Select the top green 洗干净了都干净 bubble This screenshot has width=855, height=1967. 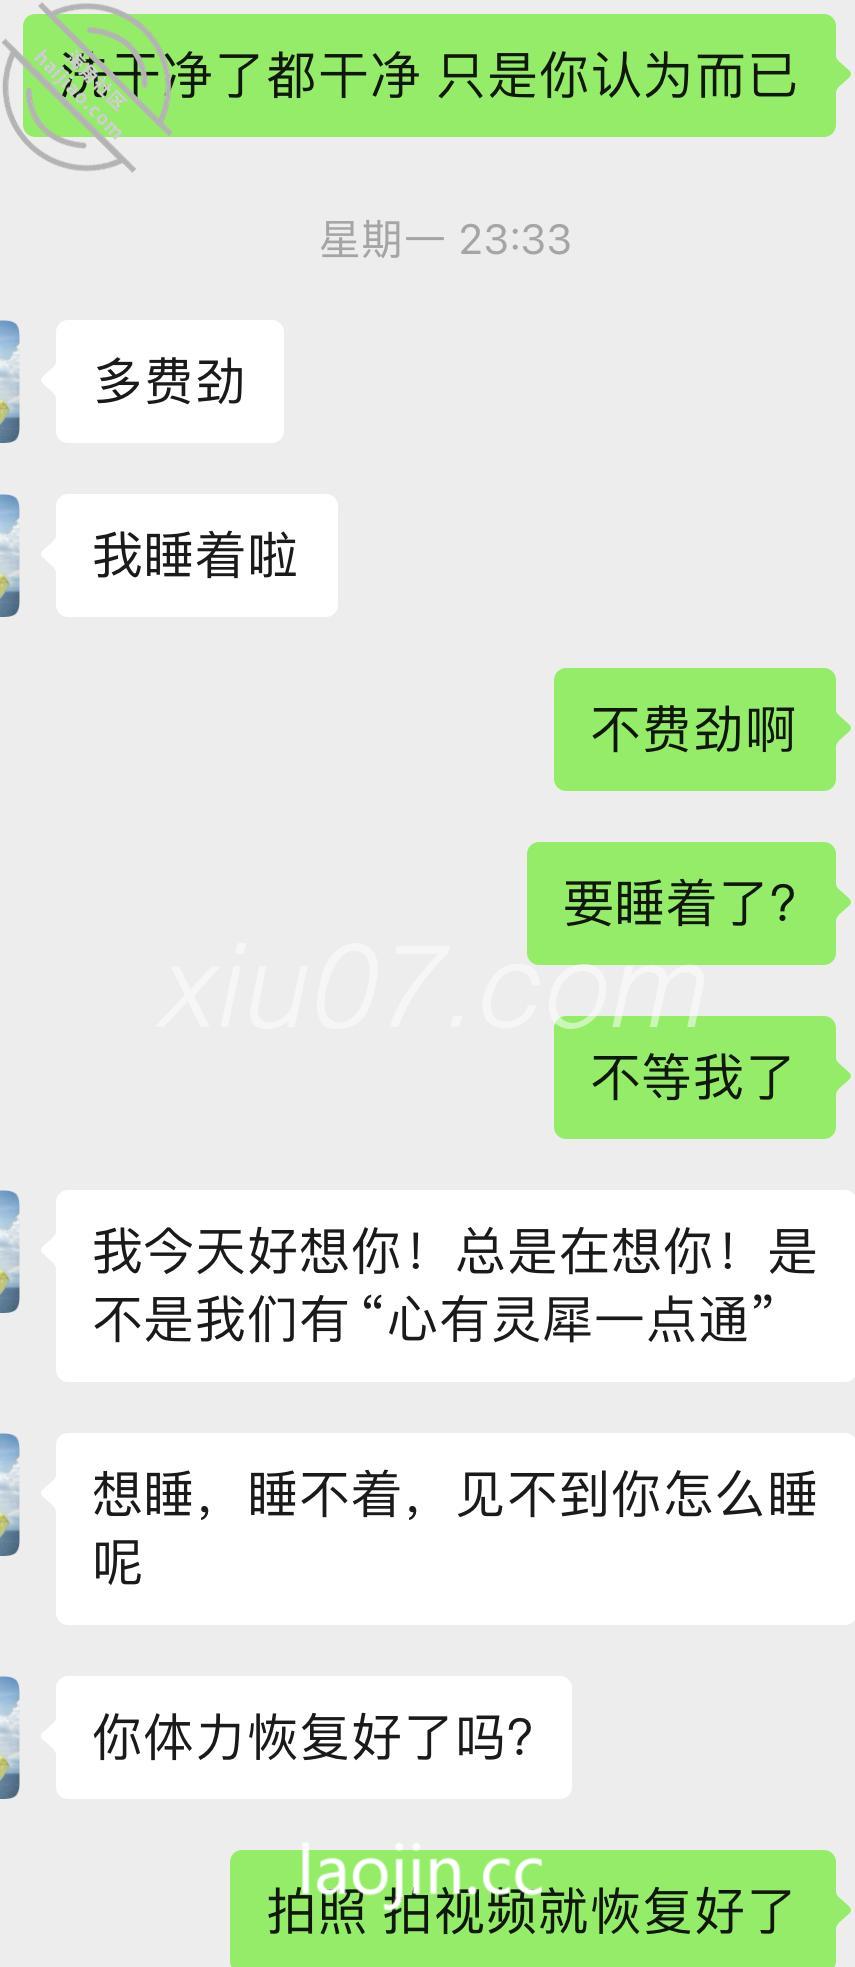(x=430, y=75)
